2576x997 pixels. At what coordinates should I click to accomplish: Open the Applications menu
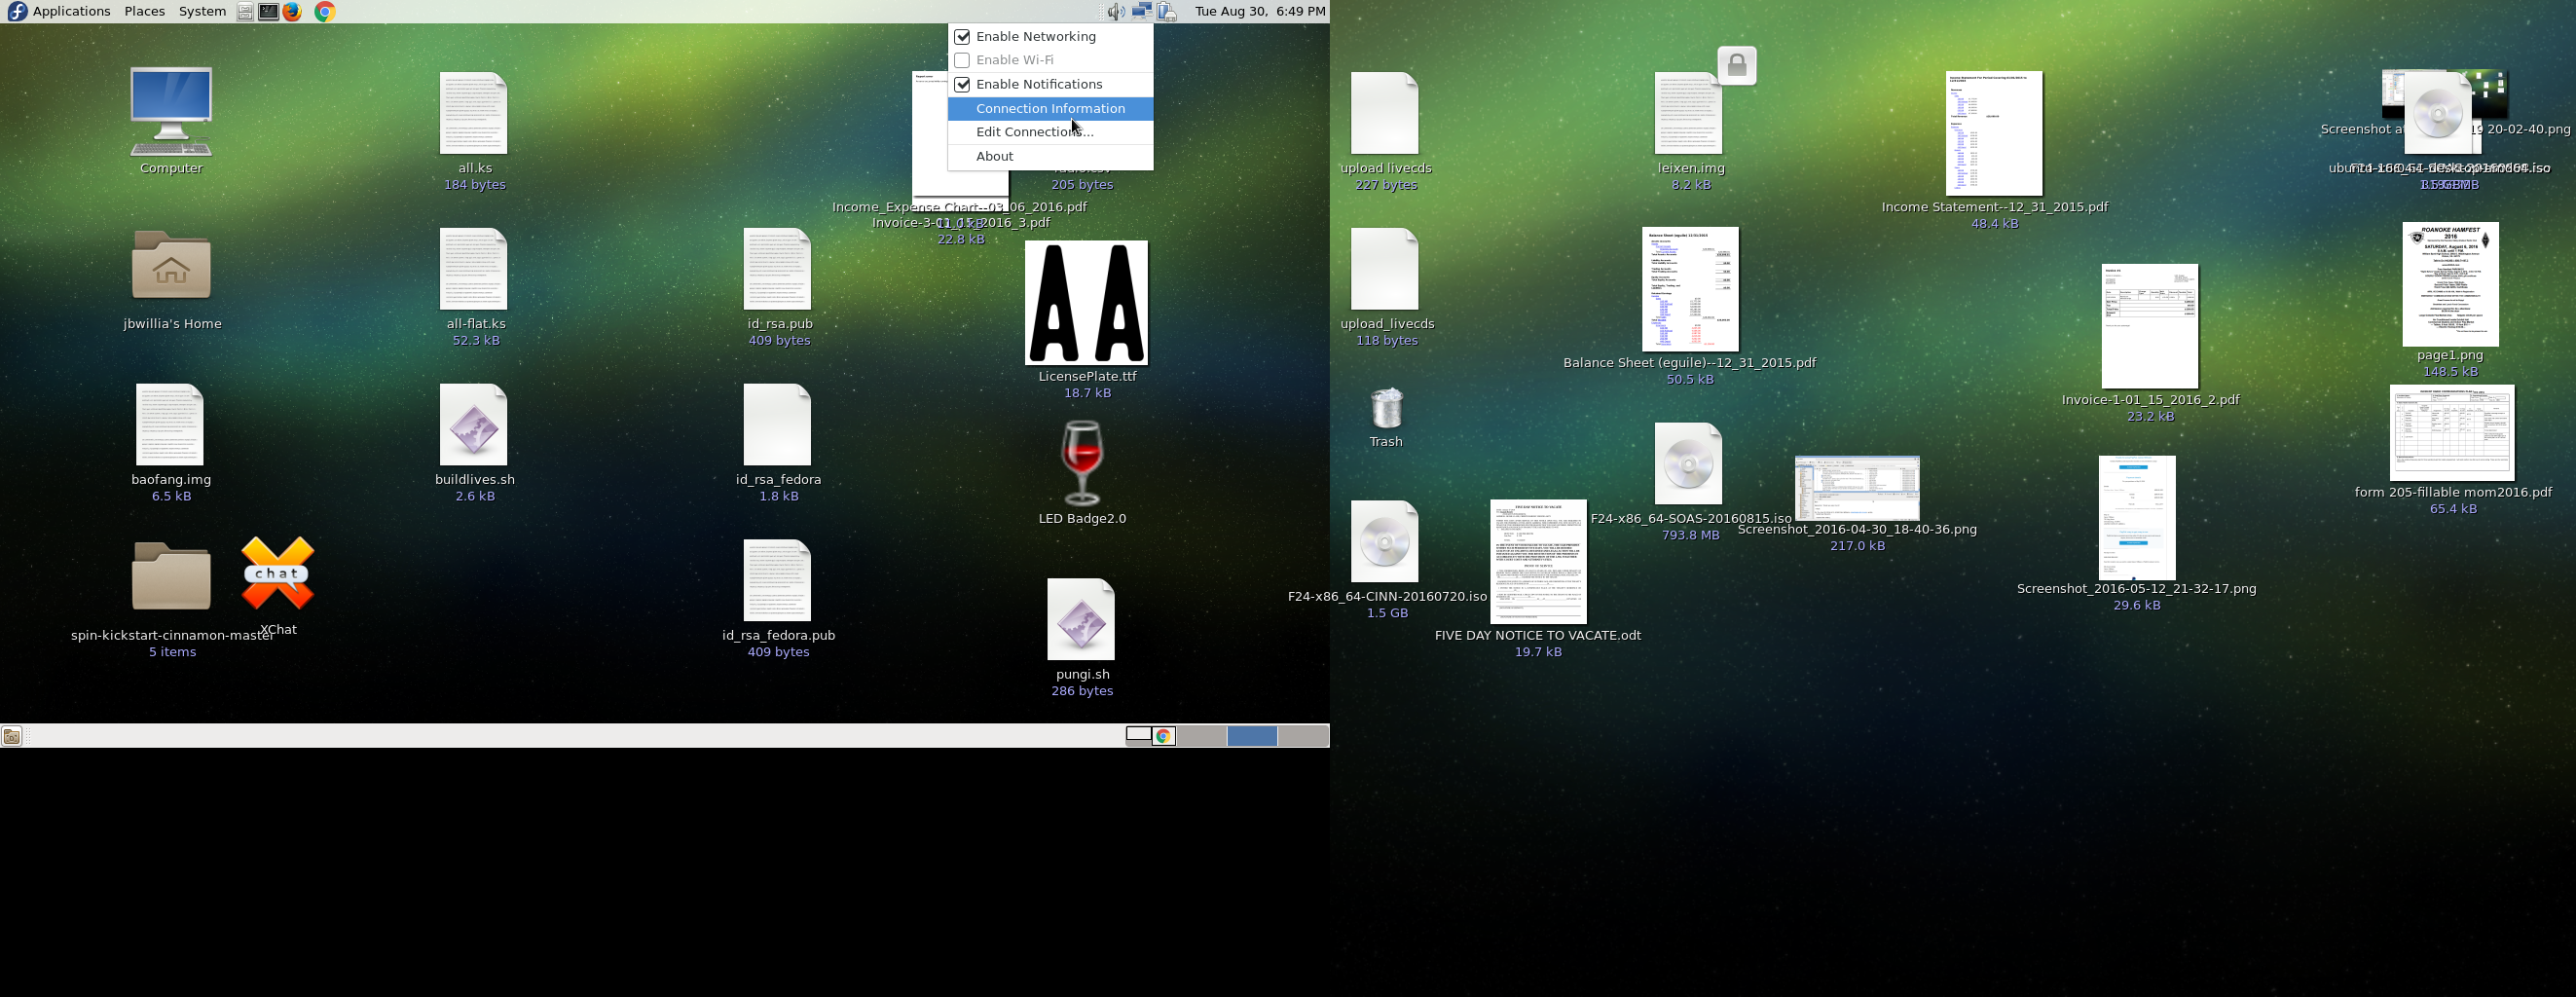[71, 12]
